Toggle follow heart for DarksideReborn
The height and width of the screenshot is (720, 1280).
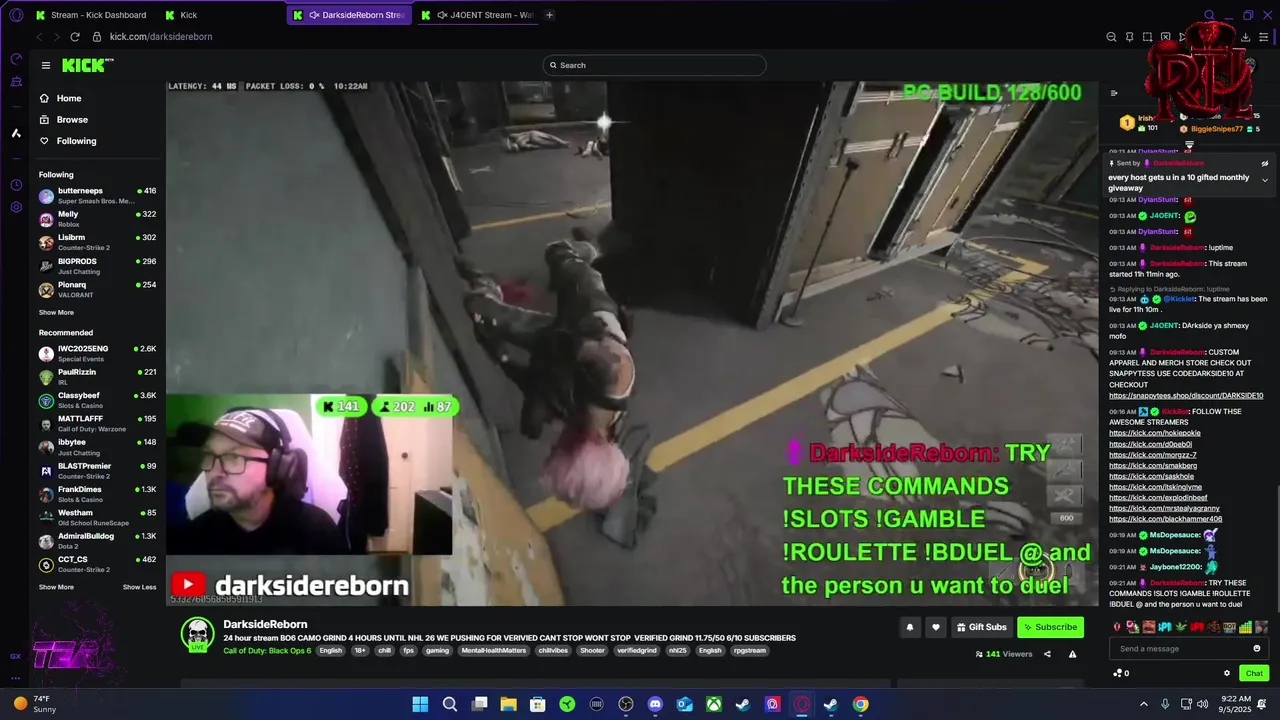[x=936, y=627]
